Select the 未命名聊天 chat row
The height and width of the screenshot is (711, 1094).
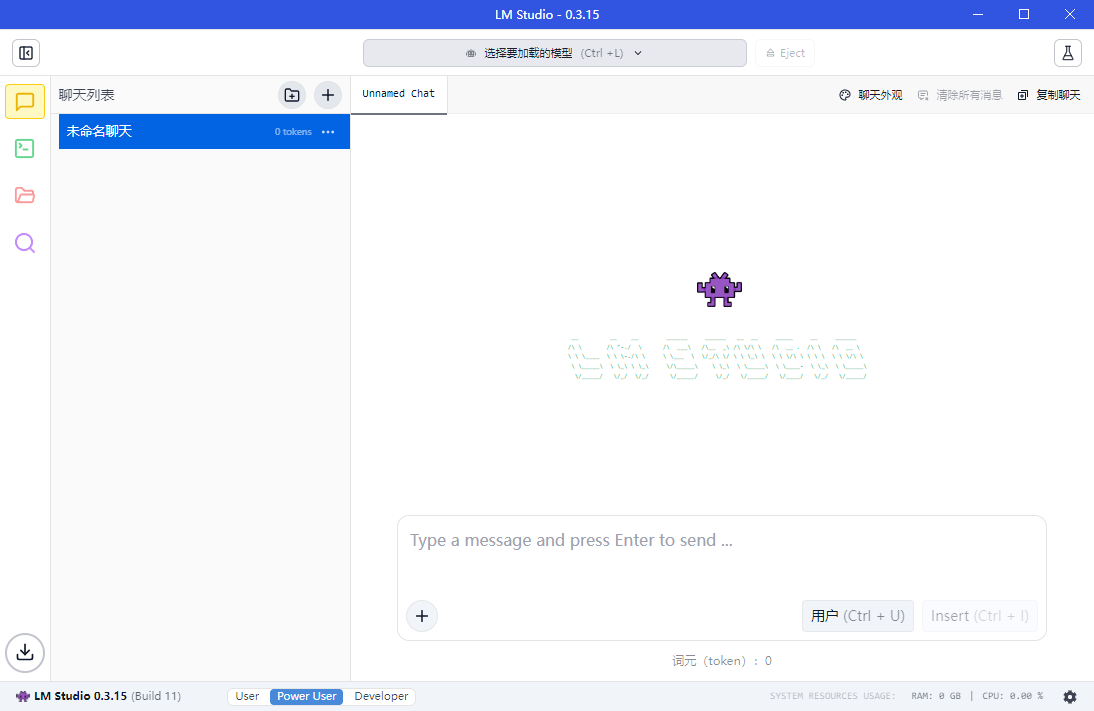(x=204, y=131)
